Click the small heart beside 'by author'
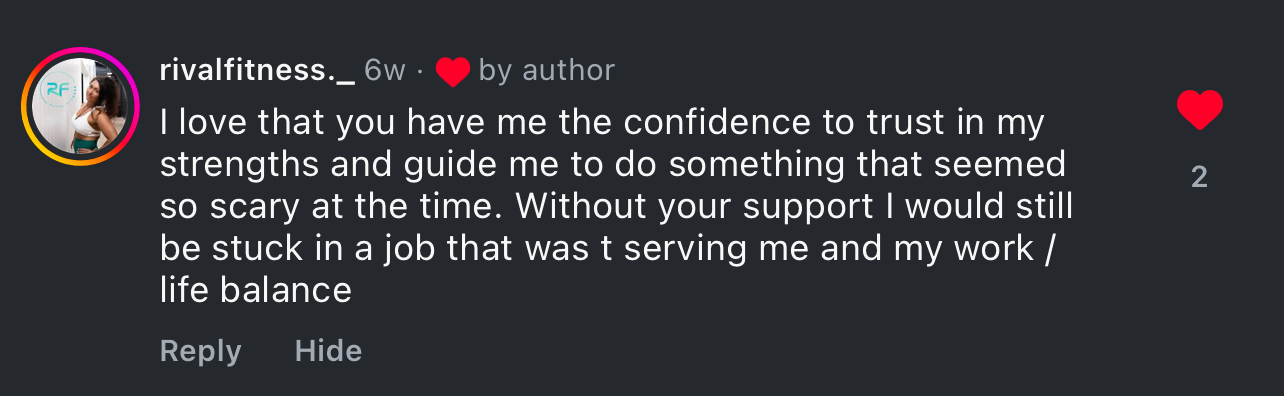The height and width of the screenshot is (396, 1284). [x=453, y=70]
